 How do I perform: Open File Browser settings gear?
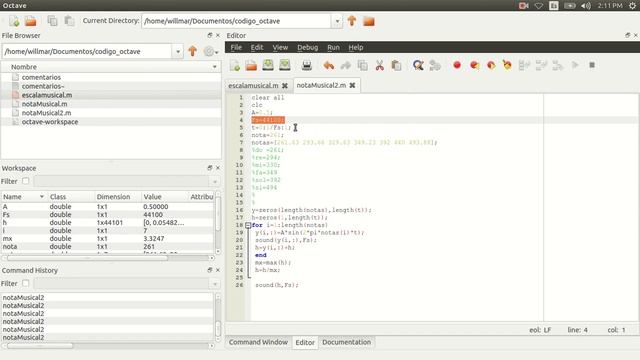pyautogui.click(x=211, y=51)
